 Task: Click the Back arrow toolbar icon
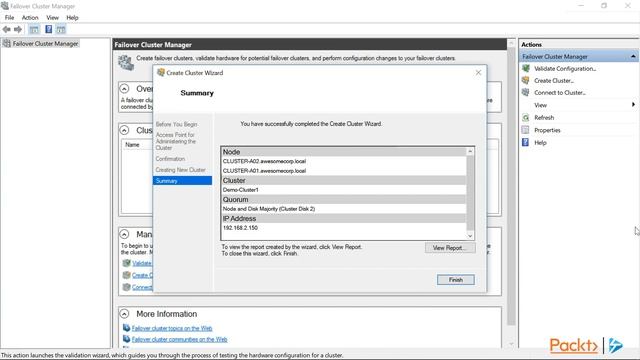[x=7, y=29]
